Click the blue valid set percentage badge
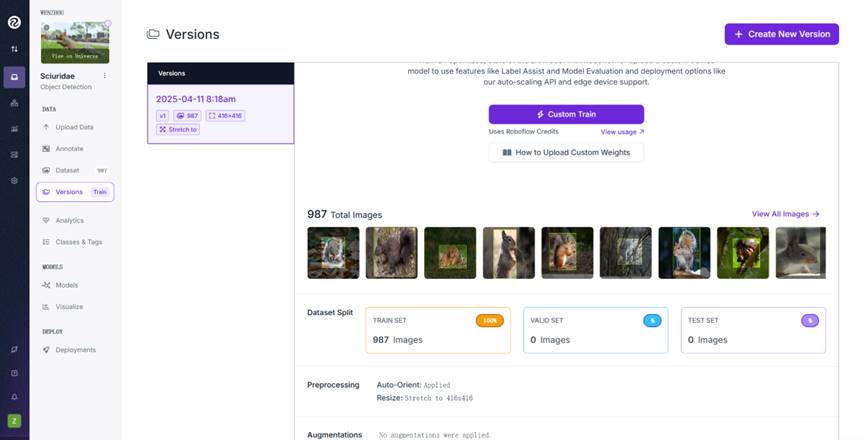 coord(652,320)
